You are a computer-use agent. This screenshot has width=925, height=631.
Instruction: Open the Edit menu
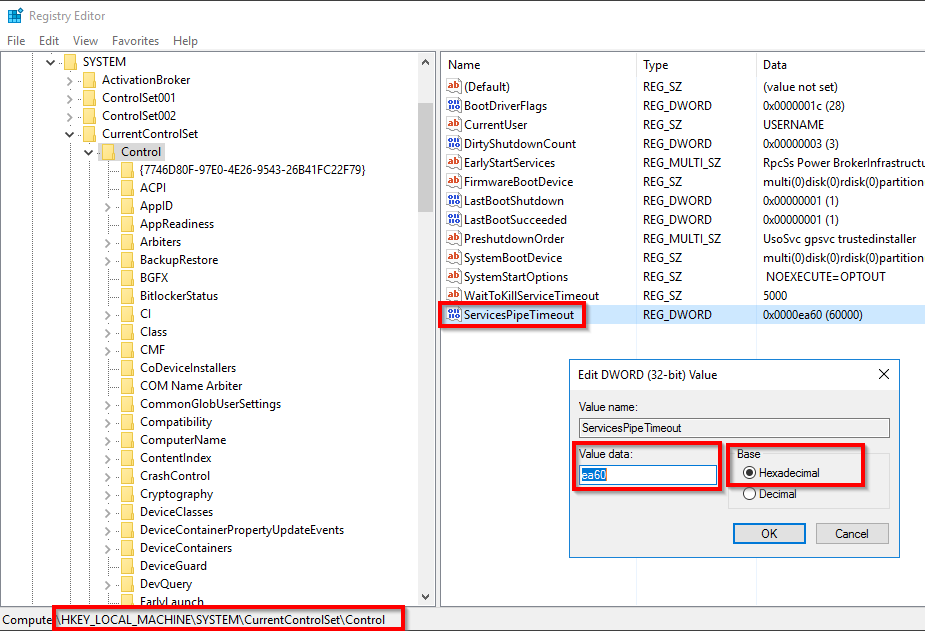[49, 41]
